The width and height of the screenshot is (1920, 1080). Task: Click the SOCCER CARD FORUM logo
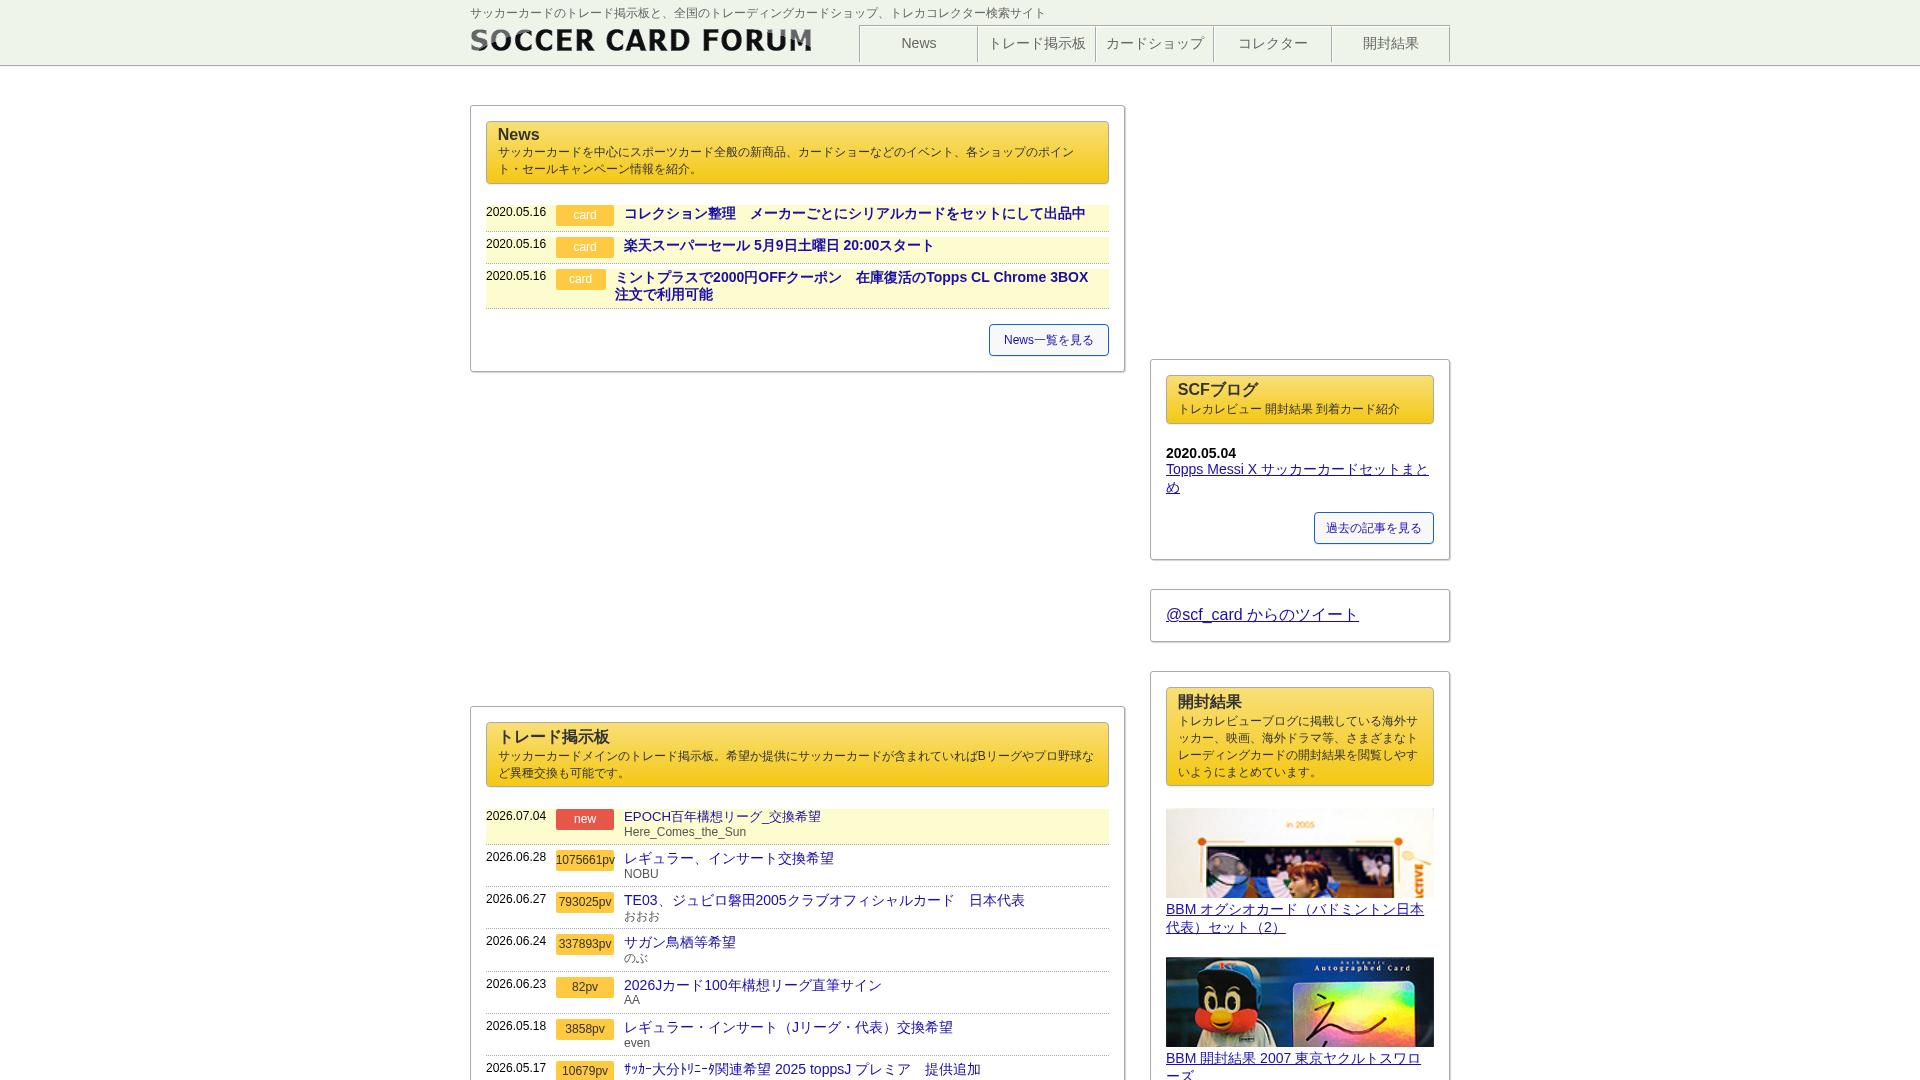(641, 40)
